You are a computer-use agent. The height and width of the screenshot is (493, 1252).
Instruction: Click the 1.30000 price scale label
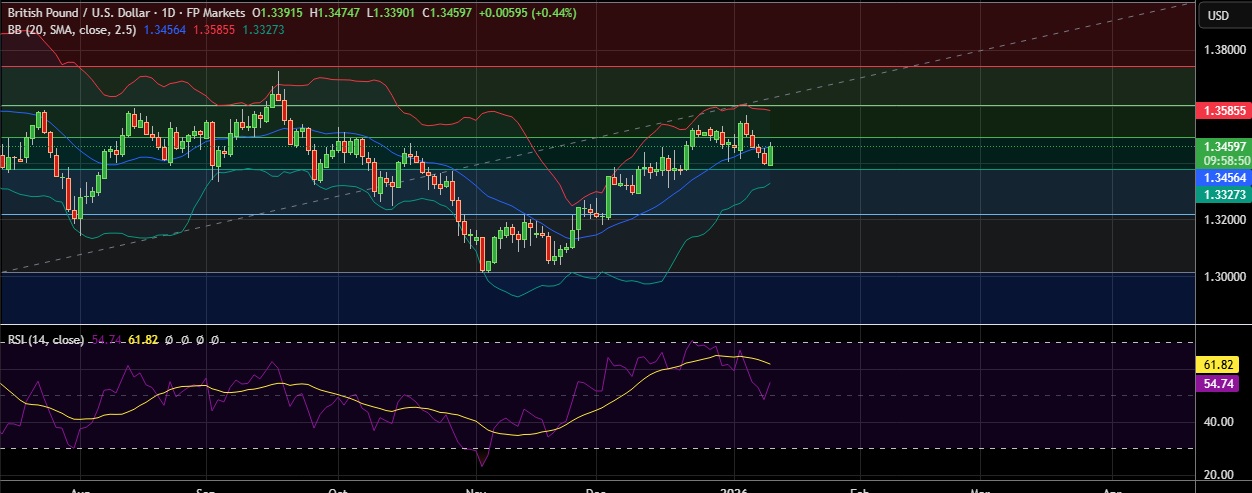click(x=1223, y=277)
